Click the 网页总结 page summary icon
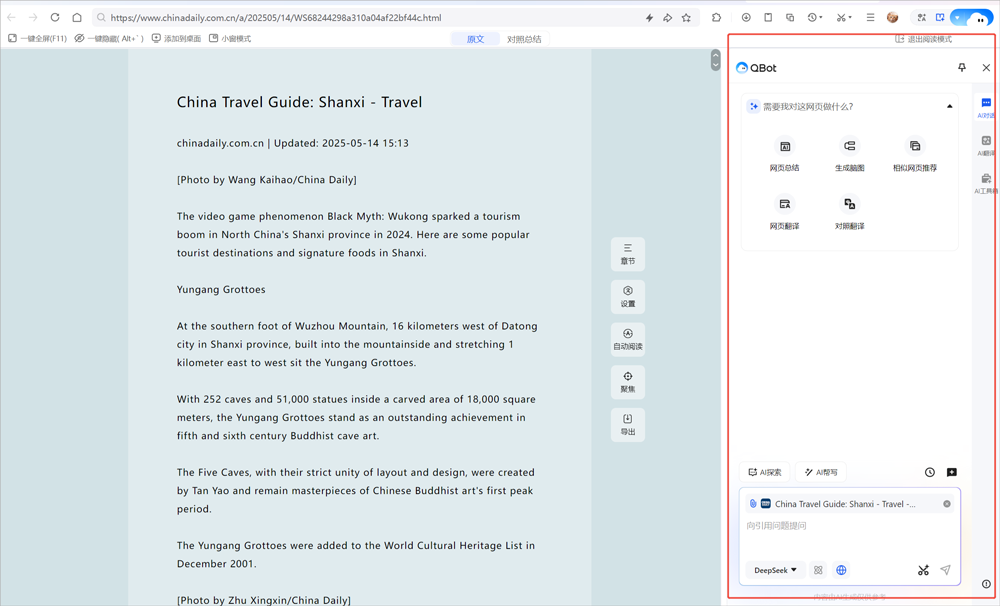 click(784, 147)
